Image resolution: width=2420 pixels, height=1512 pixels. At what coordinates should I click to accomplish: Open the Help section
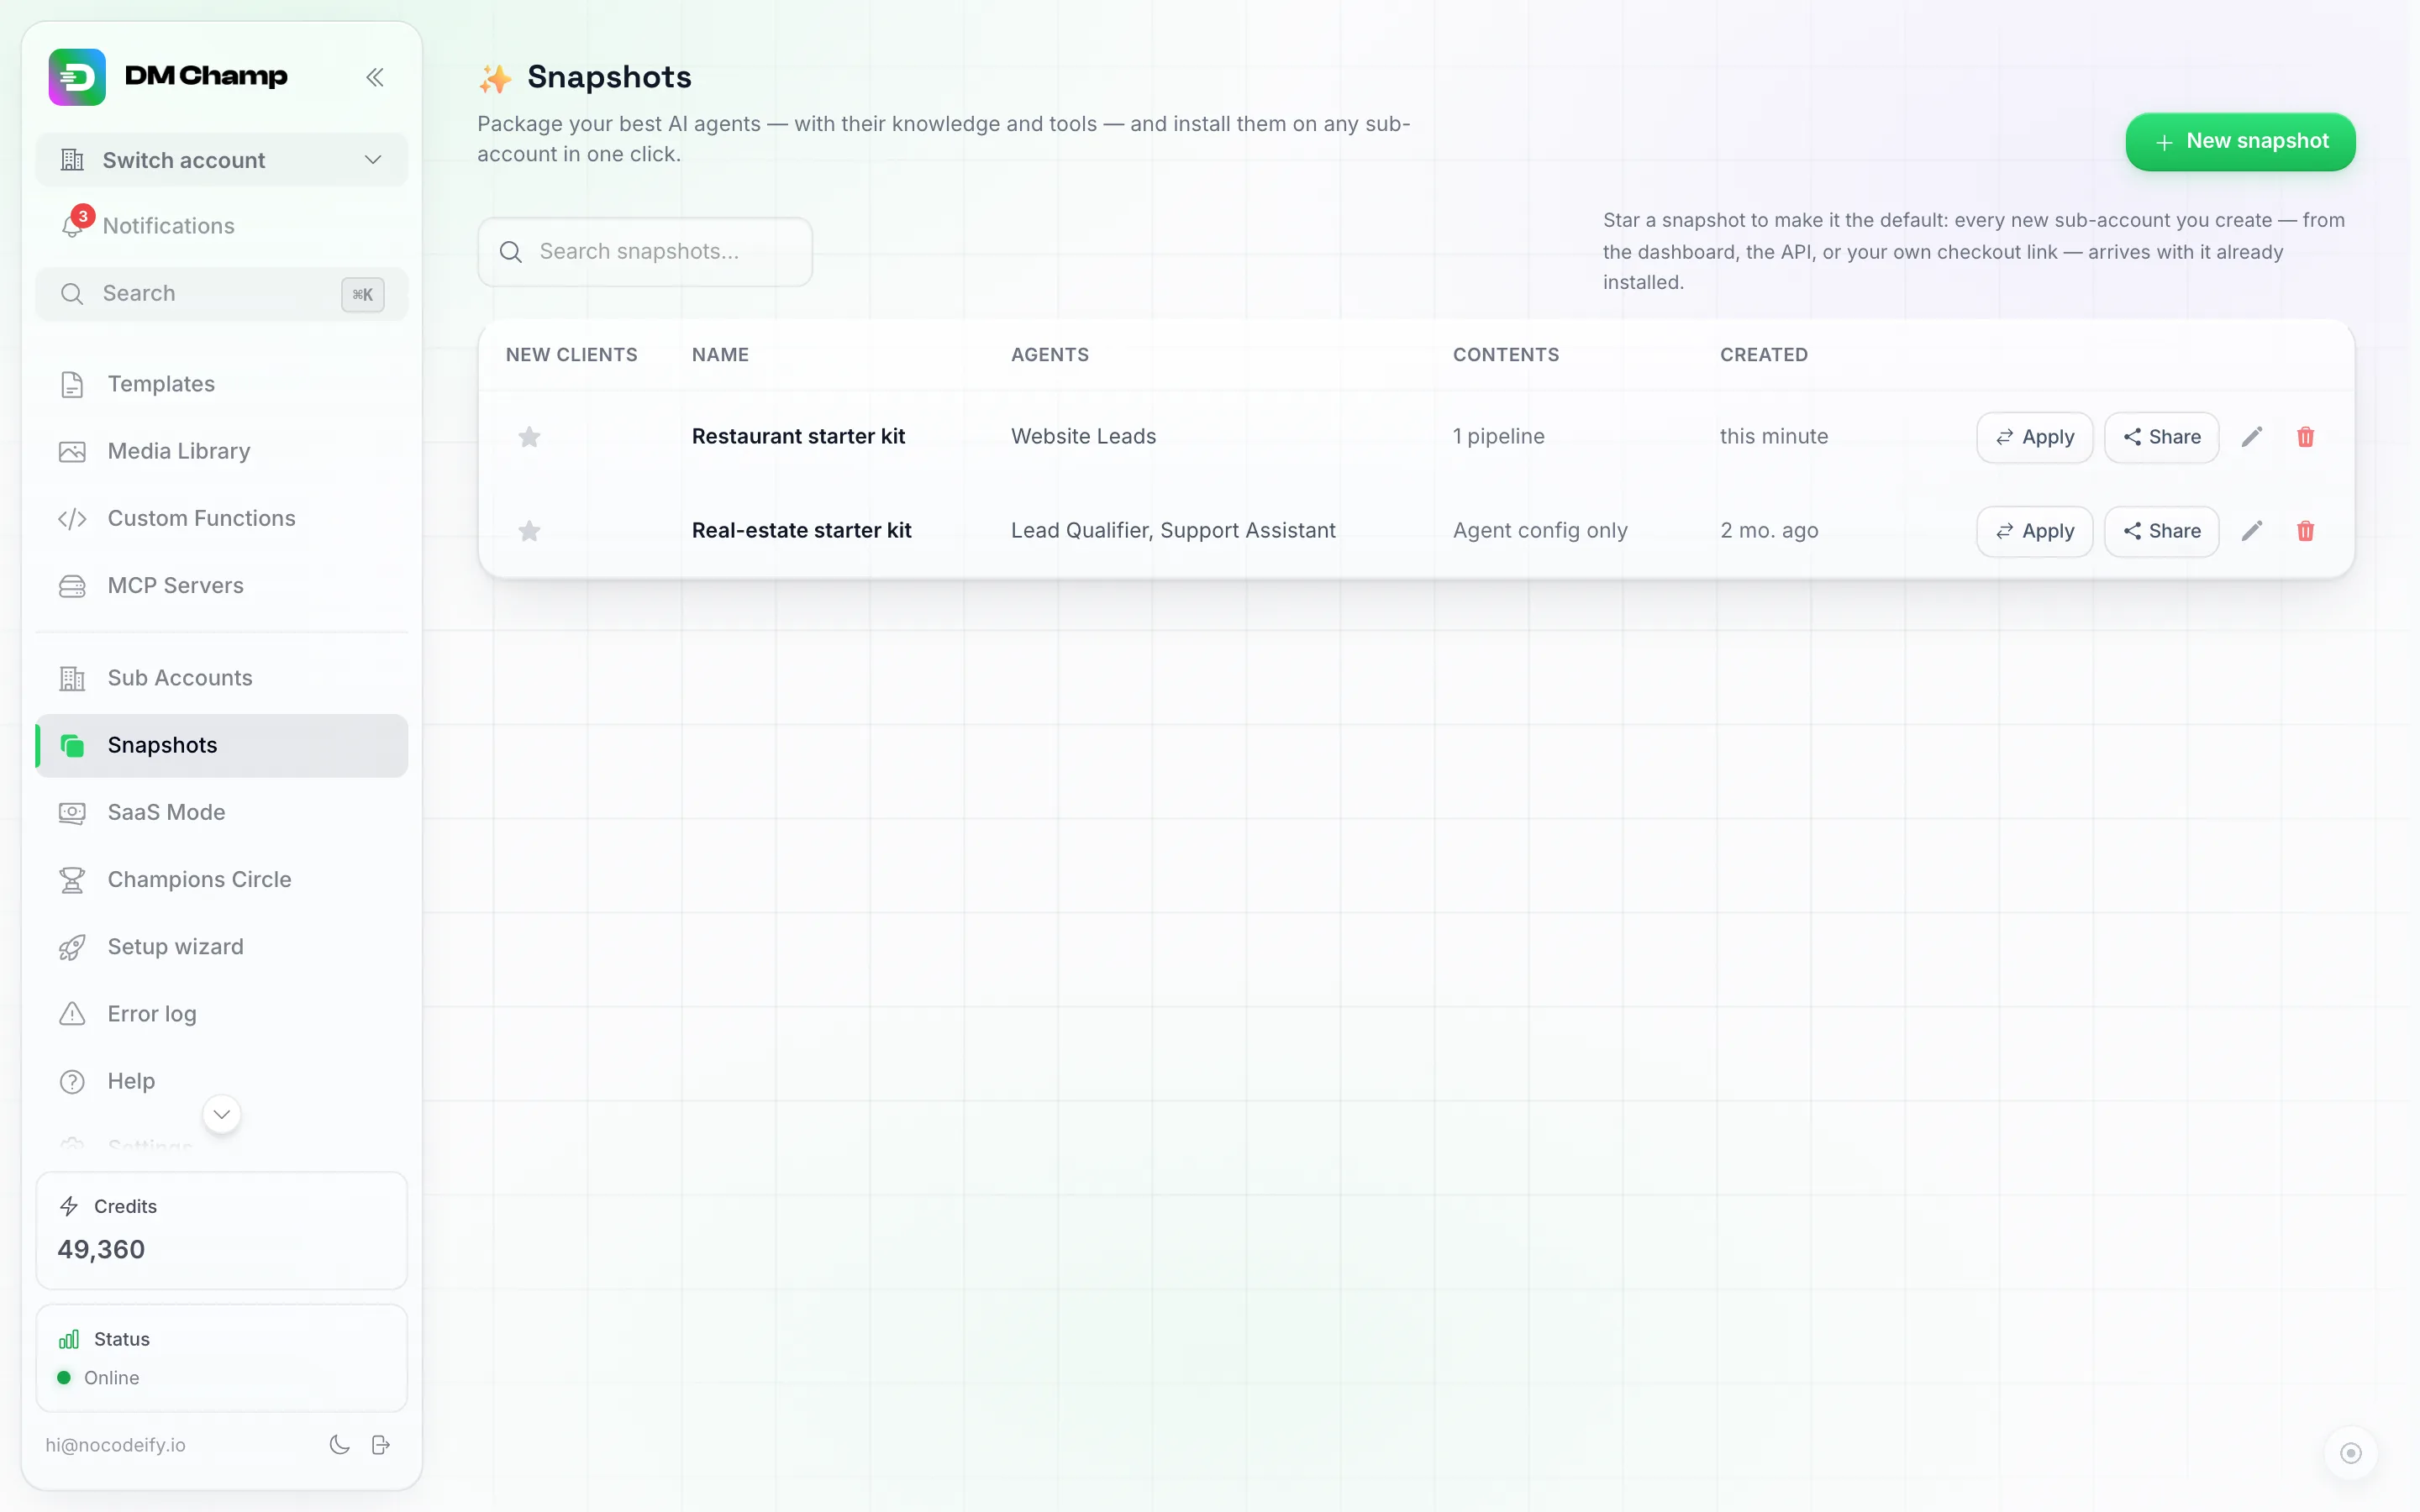tap(221, 1081)
